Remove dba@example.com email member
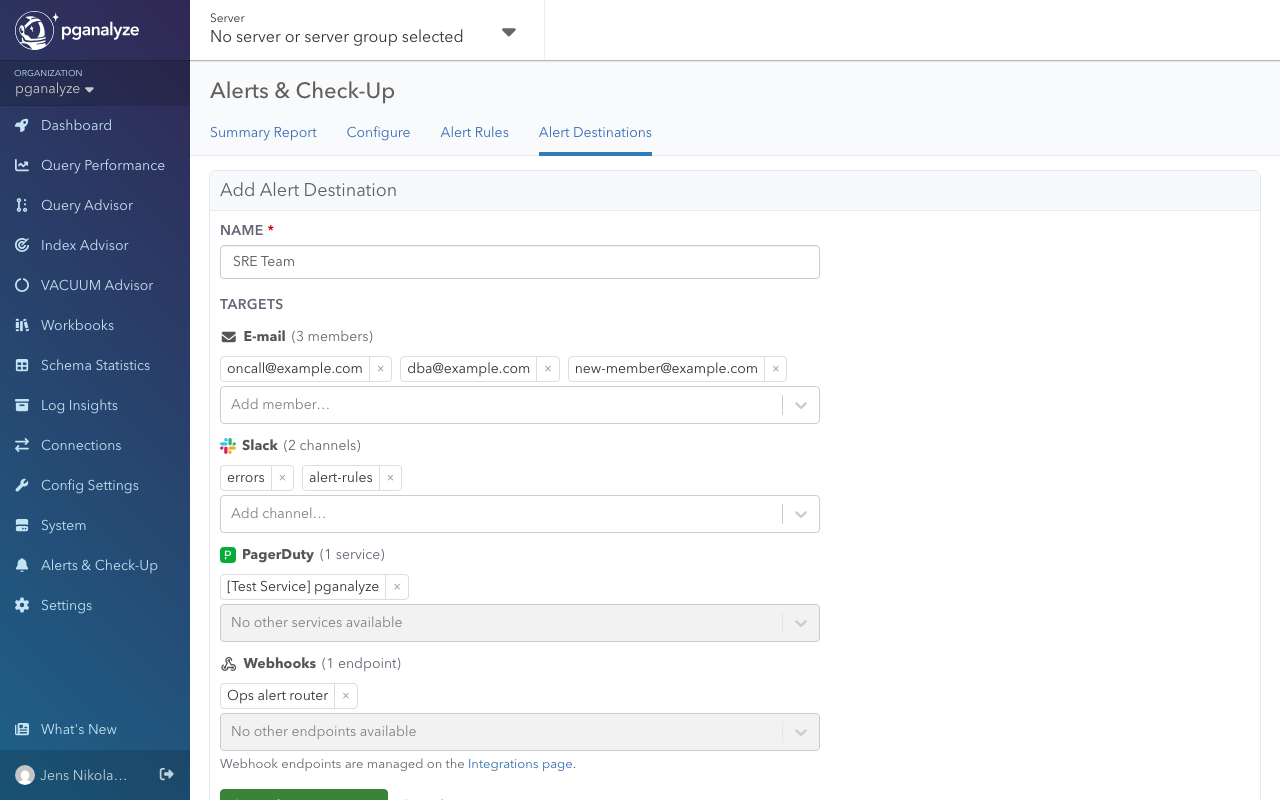Viewport: 1280px width, 800px height. (x=548, y=368)
